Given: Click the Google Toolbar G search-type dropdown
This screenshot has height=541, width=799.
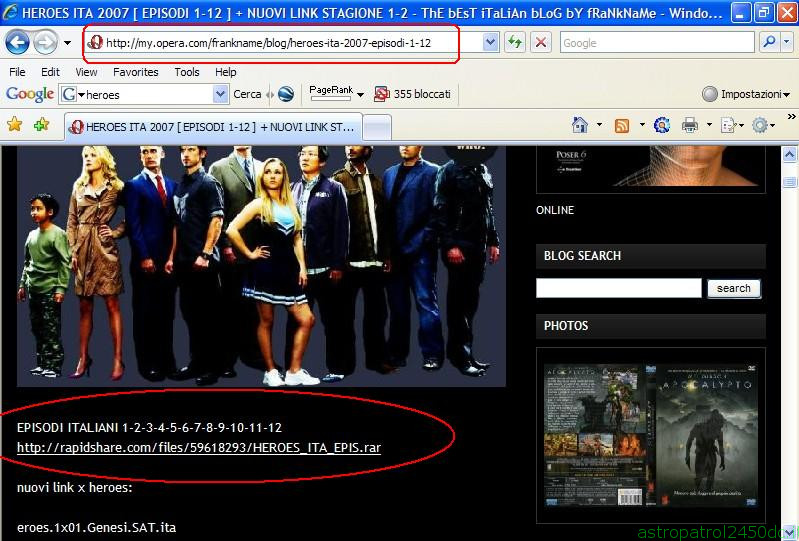Looking at the screenshot, I should tap(73, 94).
